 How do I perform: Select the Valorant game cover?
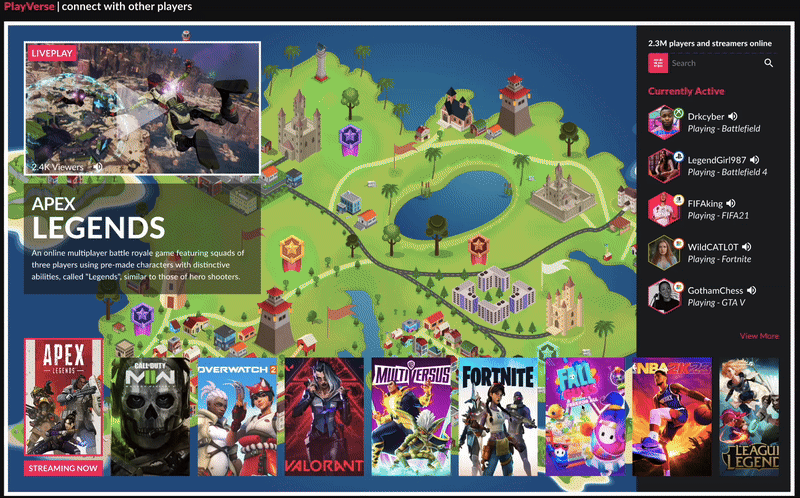click(324, 416)
